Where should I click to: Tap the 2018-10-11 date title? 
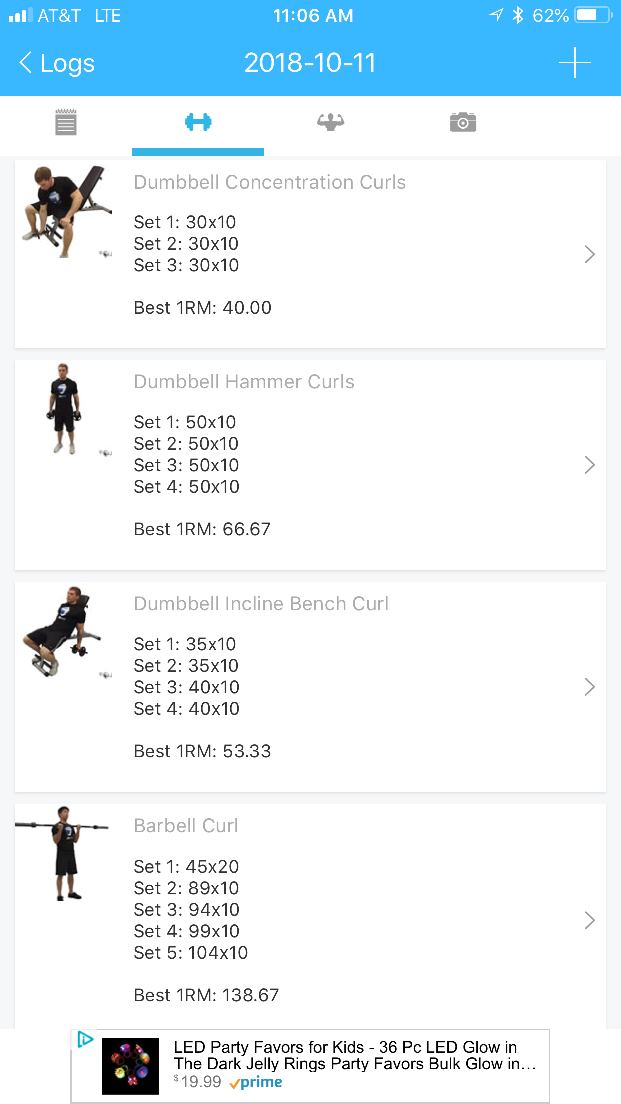[x=310, y=64]
